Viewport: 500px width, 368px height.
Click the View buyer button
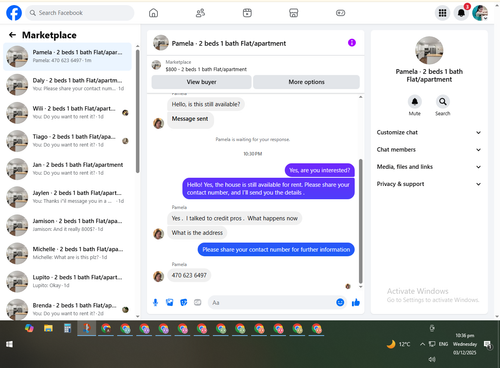coord(201,82)
